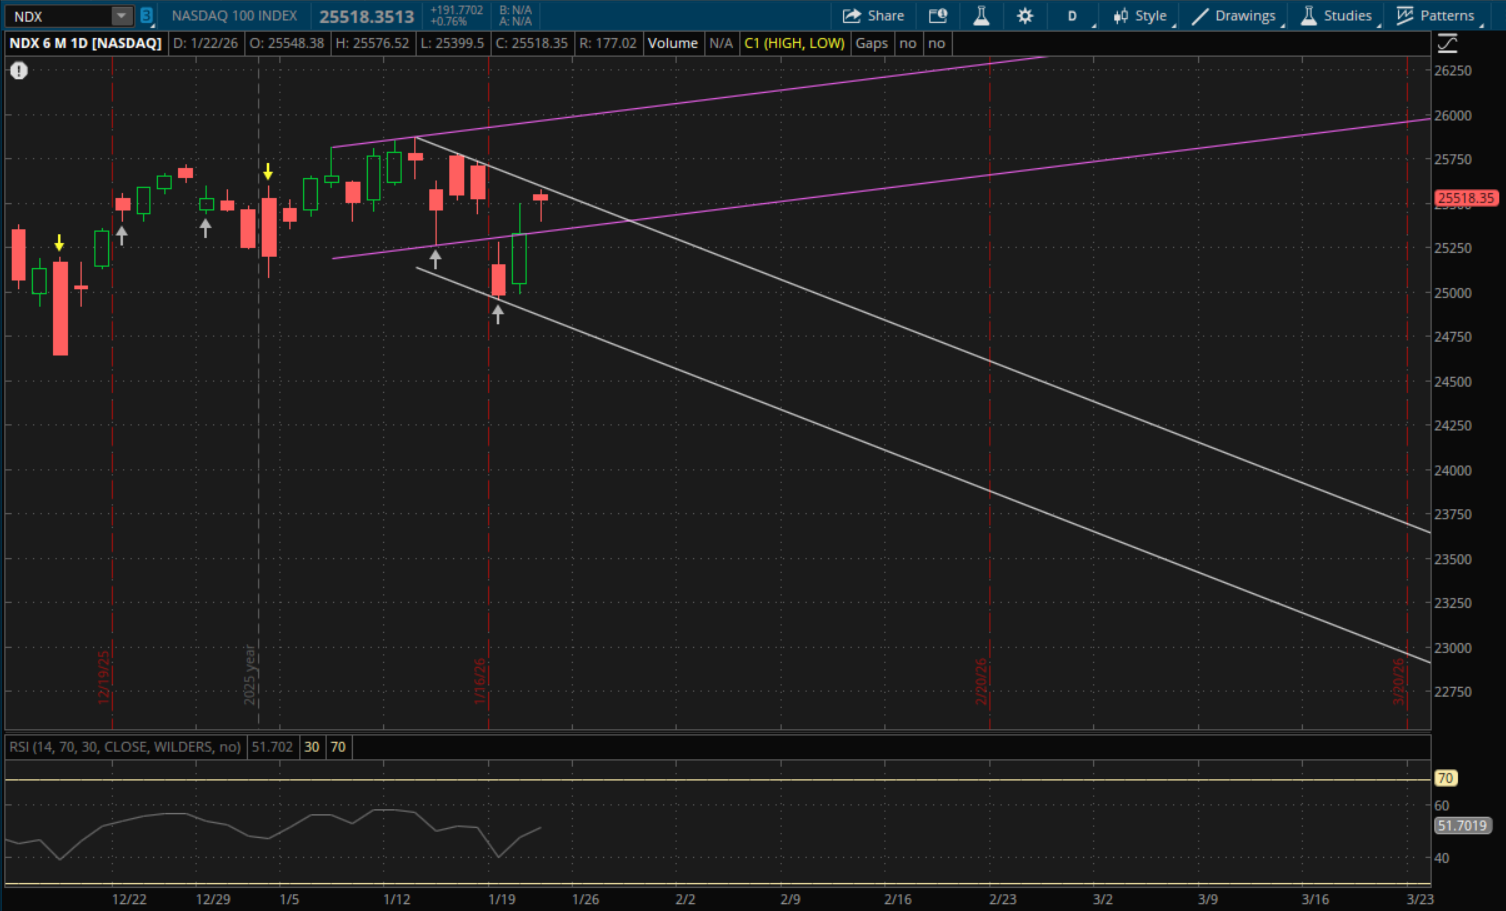Screen dimensions: 1506x911
Task: Open the Style menu
Action: 1140,16
